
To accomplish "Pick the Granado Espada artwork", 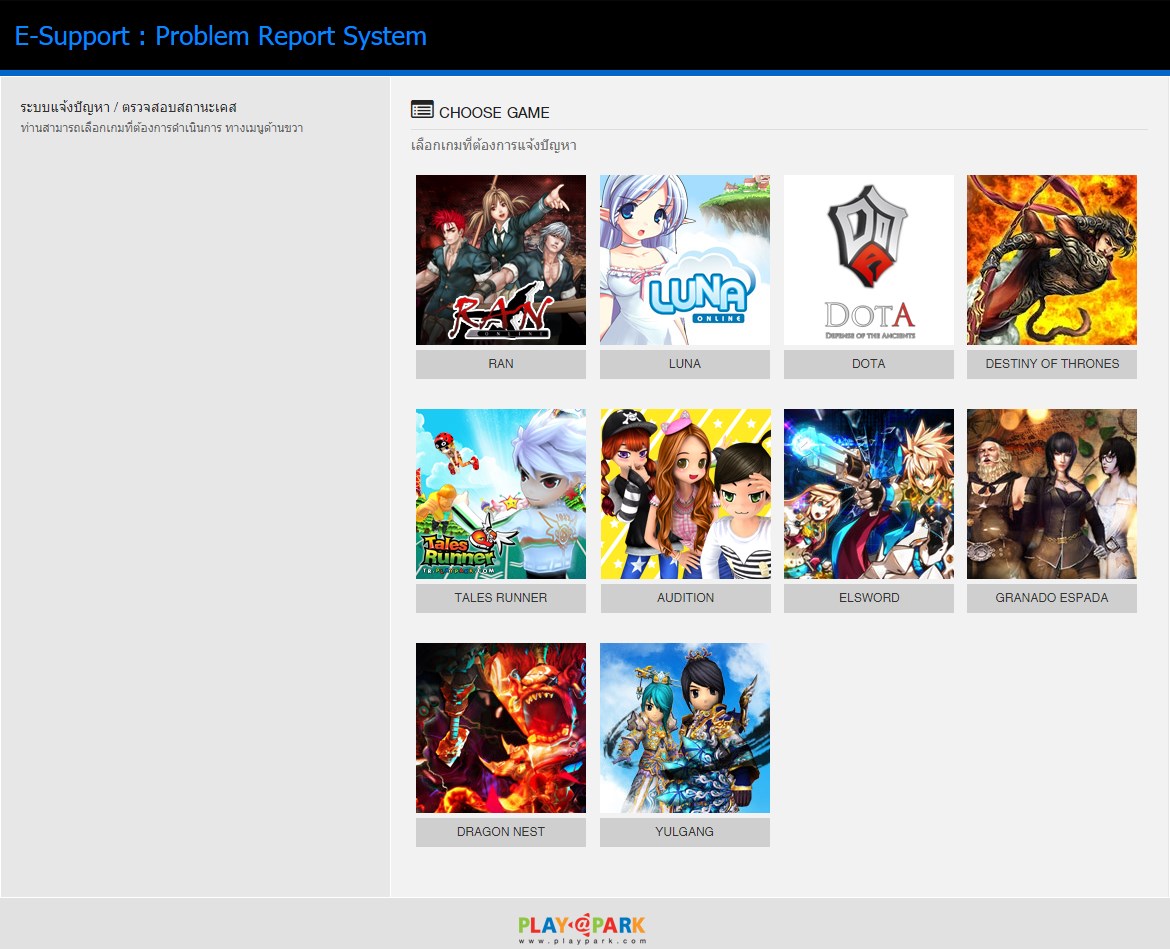I will point(1052,494).
